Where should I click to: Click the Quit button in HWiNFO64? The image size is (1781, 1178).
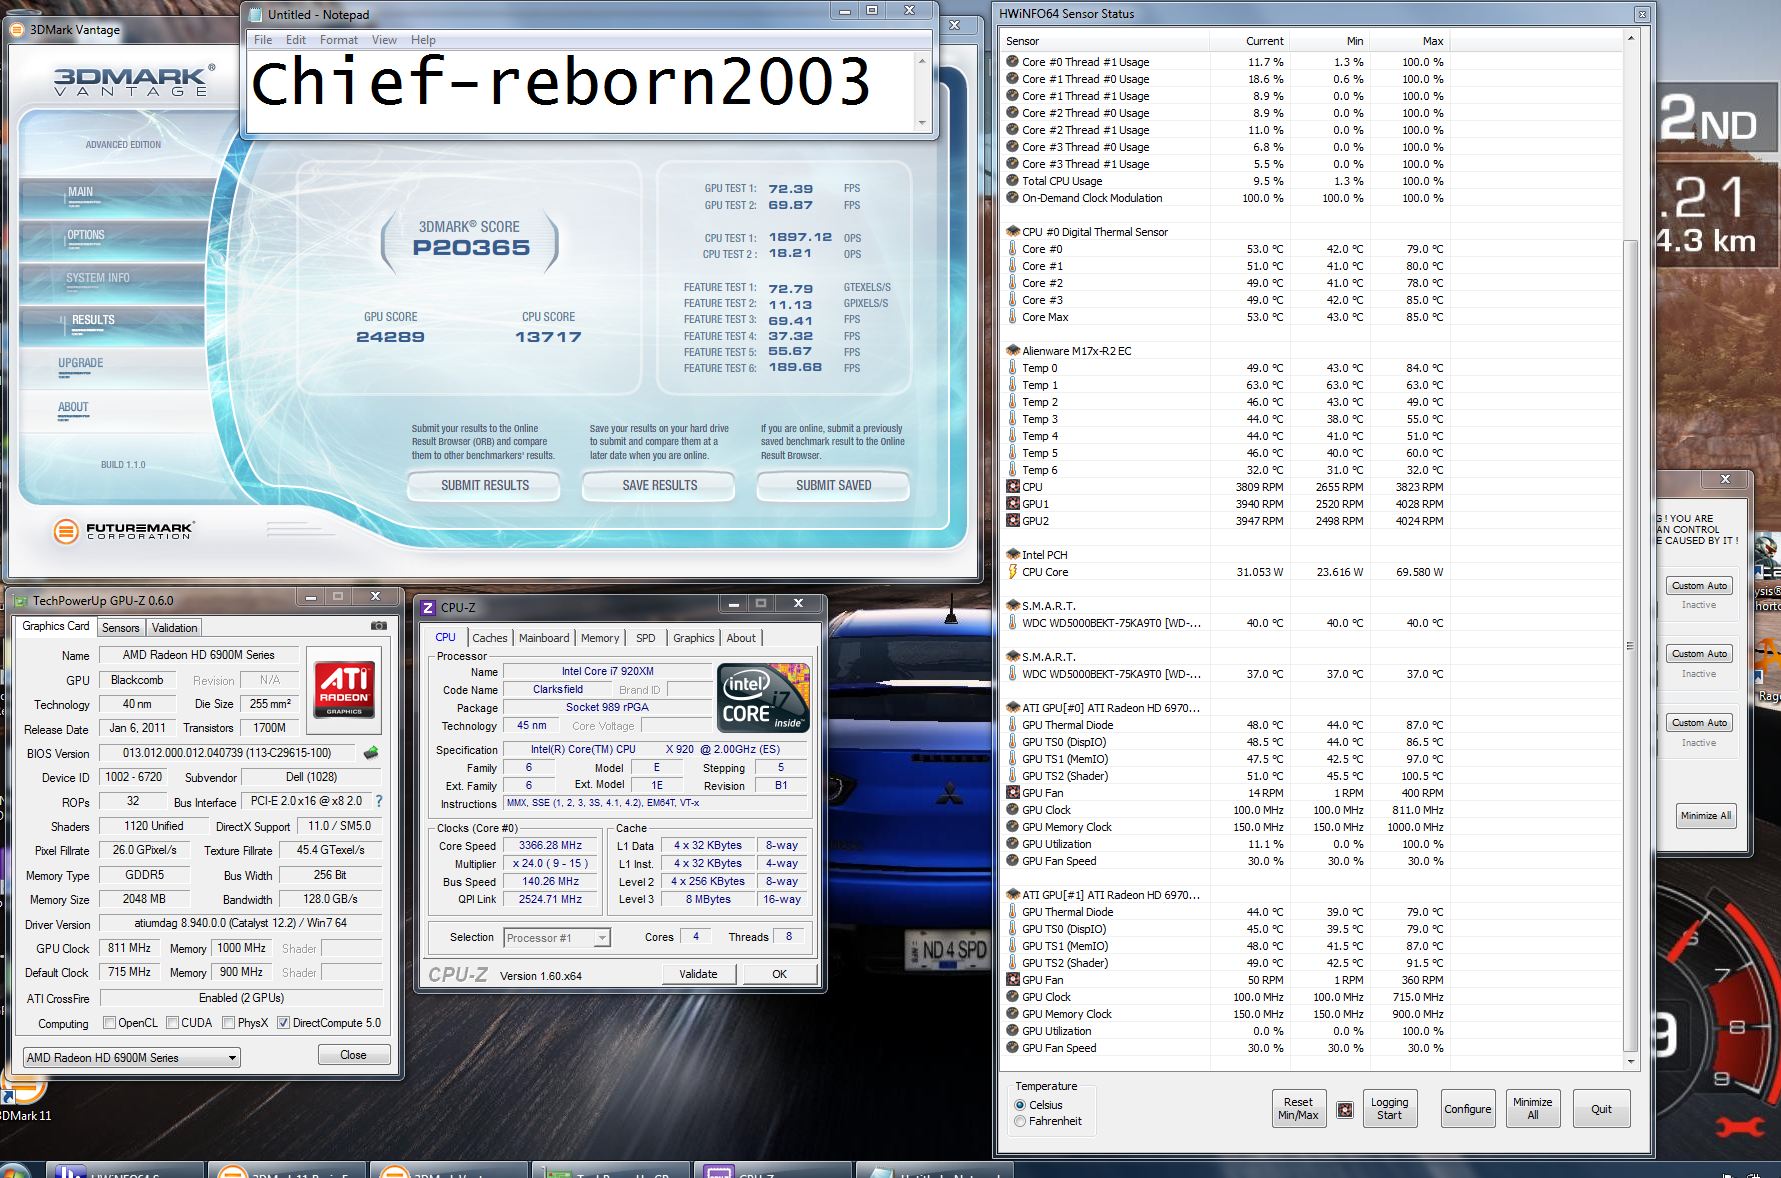[x=1601, y=1108]
